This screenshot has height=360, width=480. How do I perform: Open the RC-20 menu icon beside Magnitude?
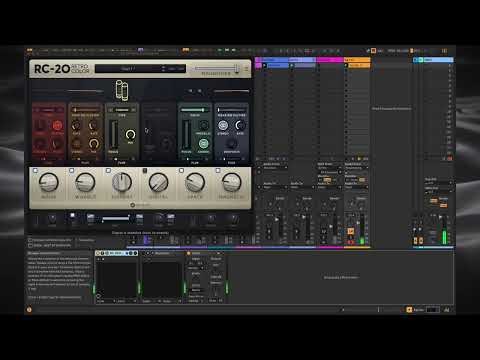246,69
